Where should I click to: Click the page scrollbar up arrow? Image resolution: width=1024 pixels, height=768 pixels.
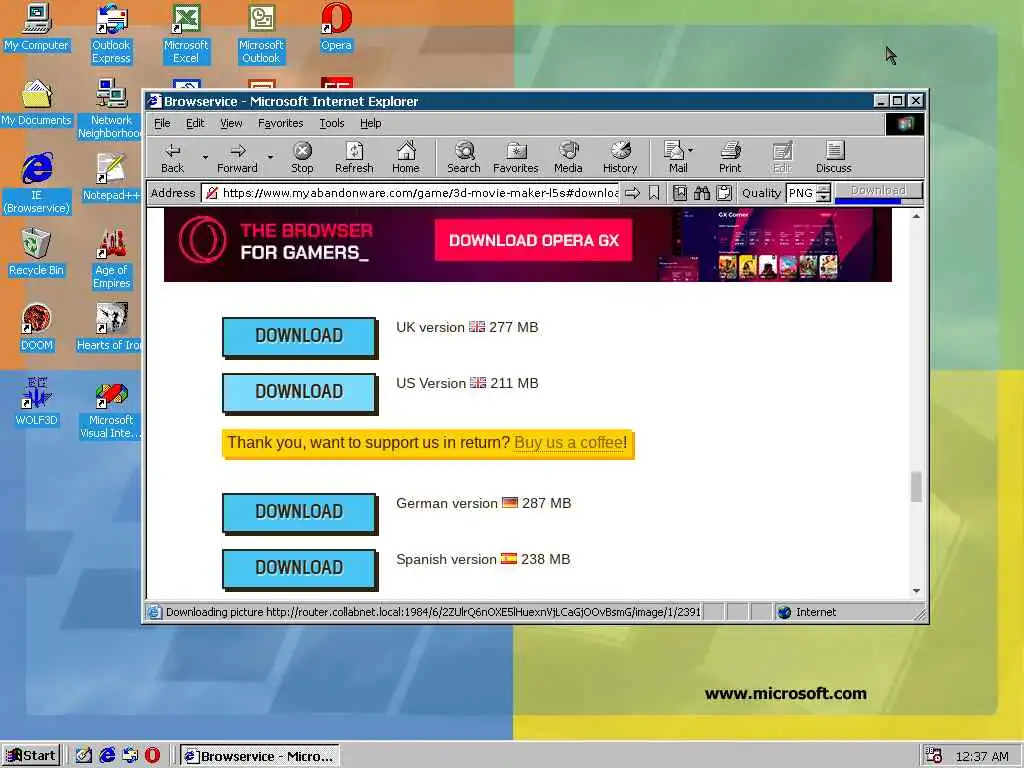916,216
